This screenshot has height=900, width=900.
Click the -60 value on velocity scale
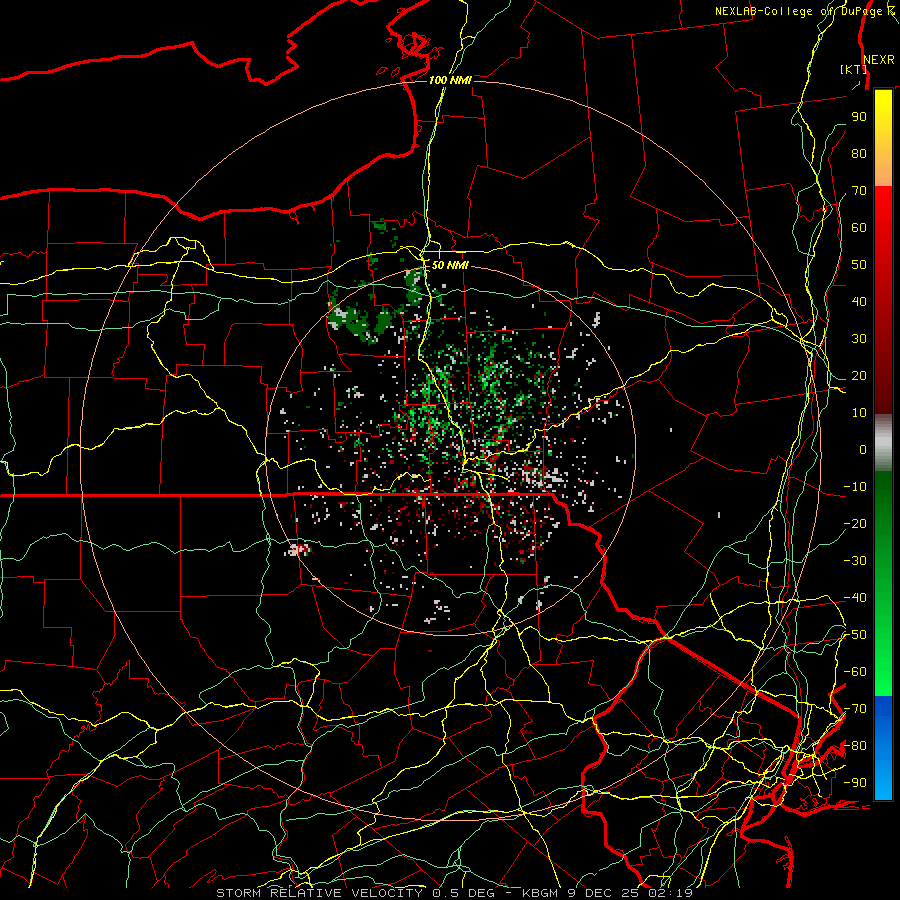pyautogui.click(x=855, y=672)
